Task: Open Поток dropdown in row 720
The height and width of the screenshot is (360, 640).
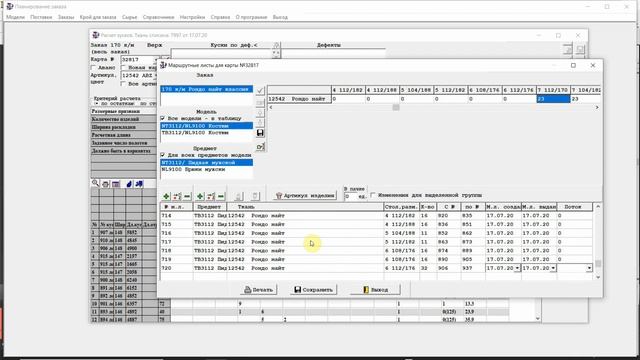Action: 589,268
